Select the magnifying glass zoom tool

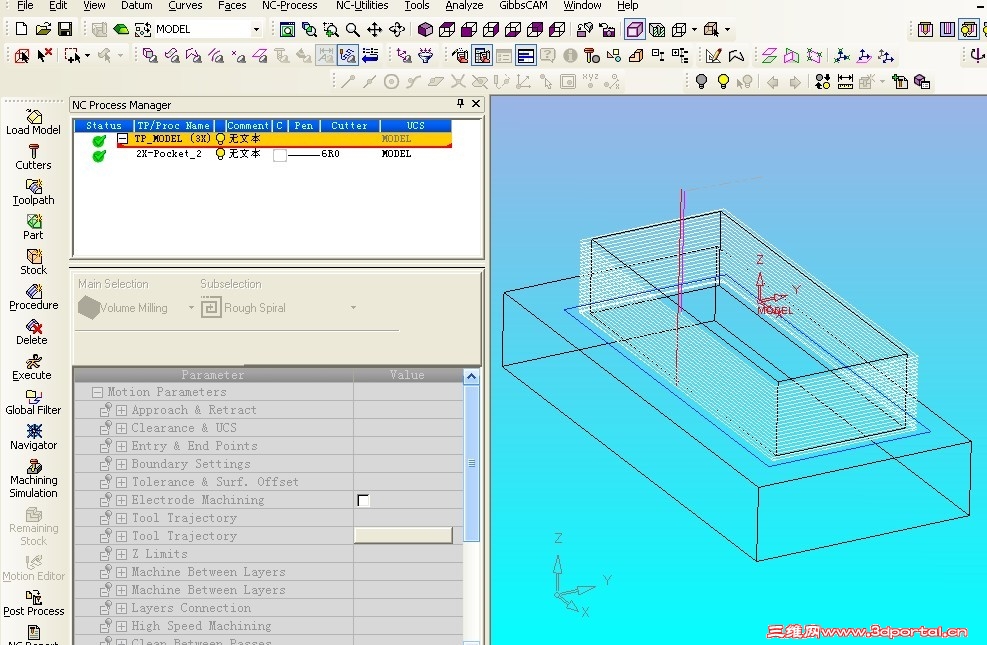[352, 30]
